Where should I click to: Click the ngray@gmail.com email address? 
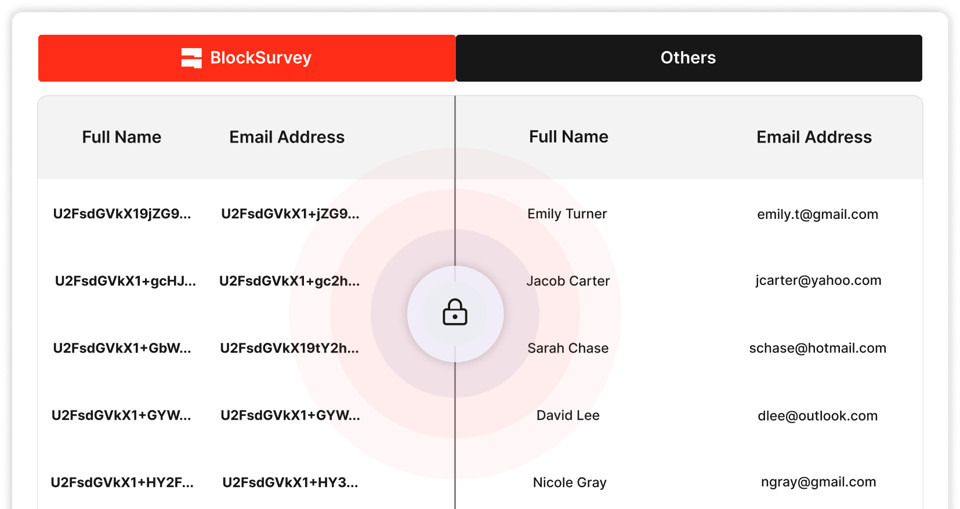[x=818, y=482]
